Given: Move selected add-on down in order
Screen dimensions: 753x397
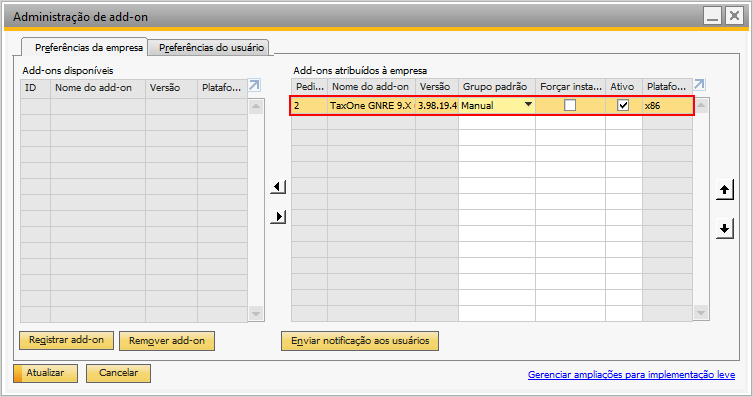Looking at the screenshot, I should click(x=725, y=229).
